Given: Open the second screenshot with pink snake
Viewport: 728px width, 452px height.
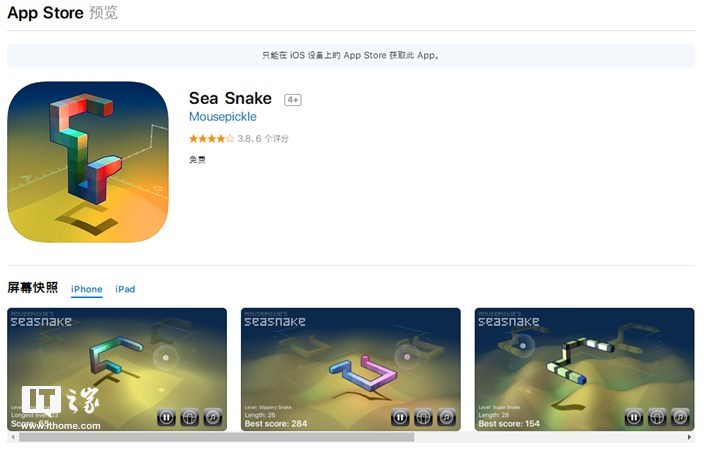Looking at the screenshot, I should (x=351, y=369).
